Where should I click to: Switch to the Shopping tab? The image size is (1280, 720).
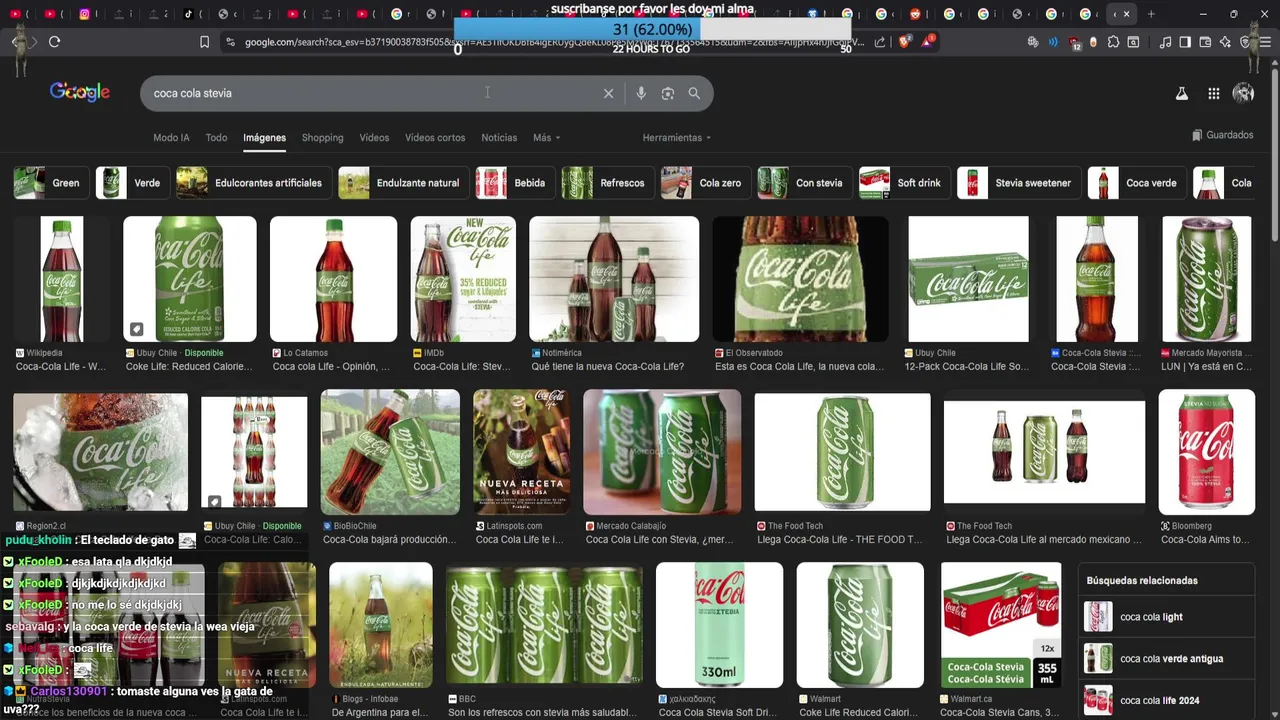pos(322,138)
